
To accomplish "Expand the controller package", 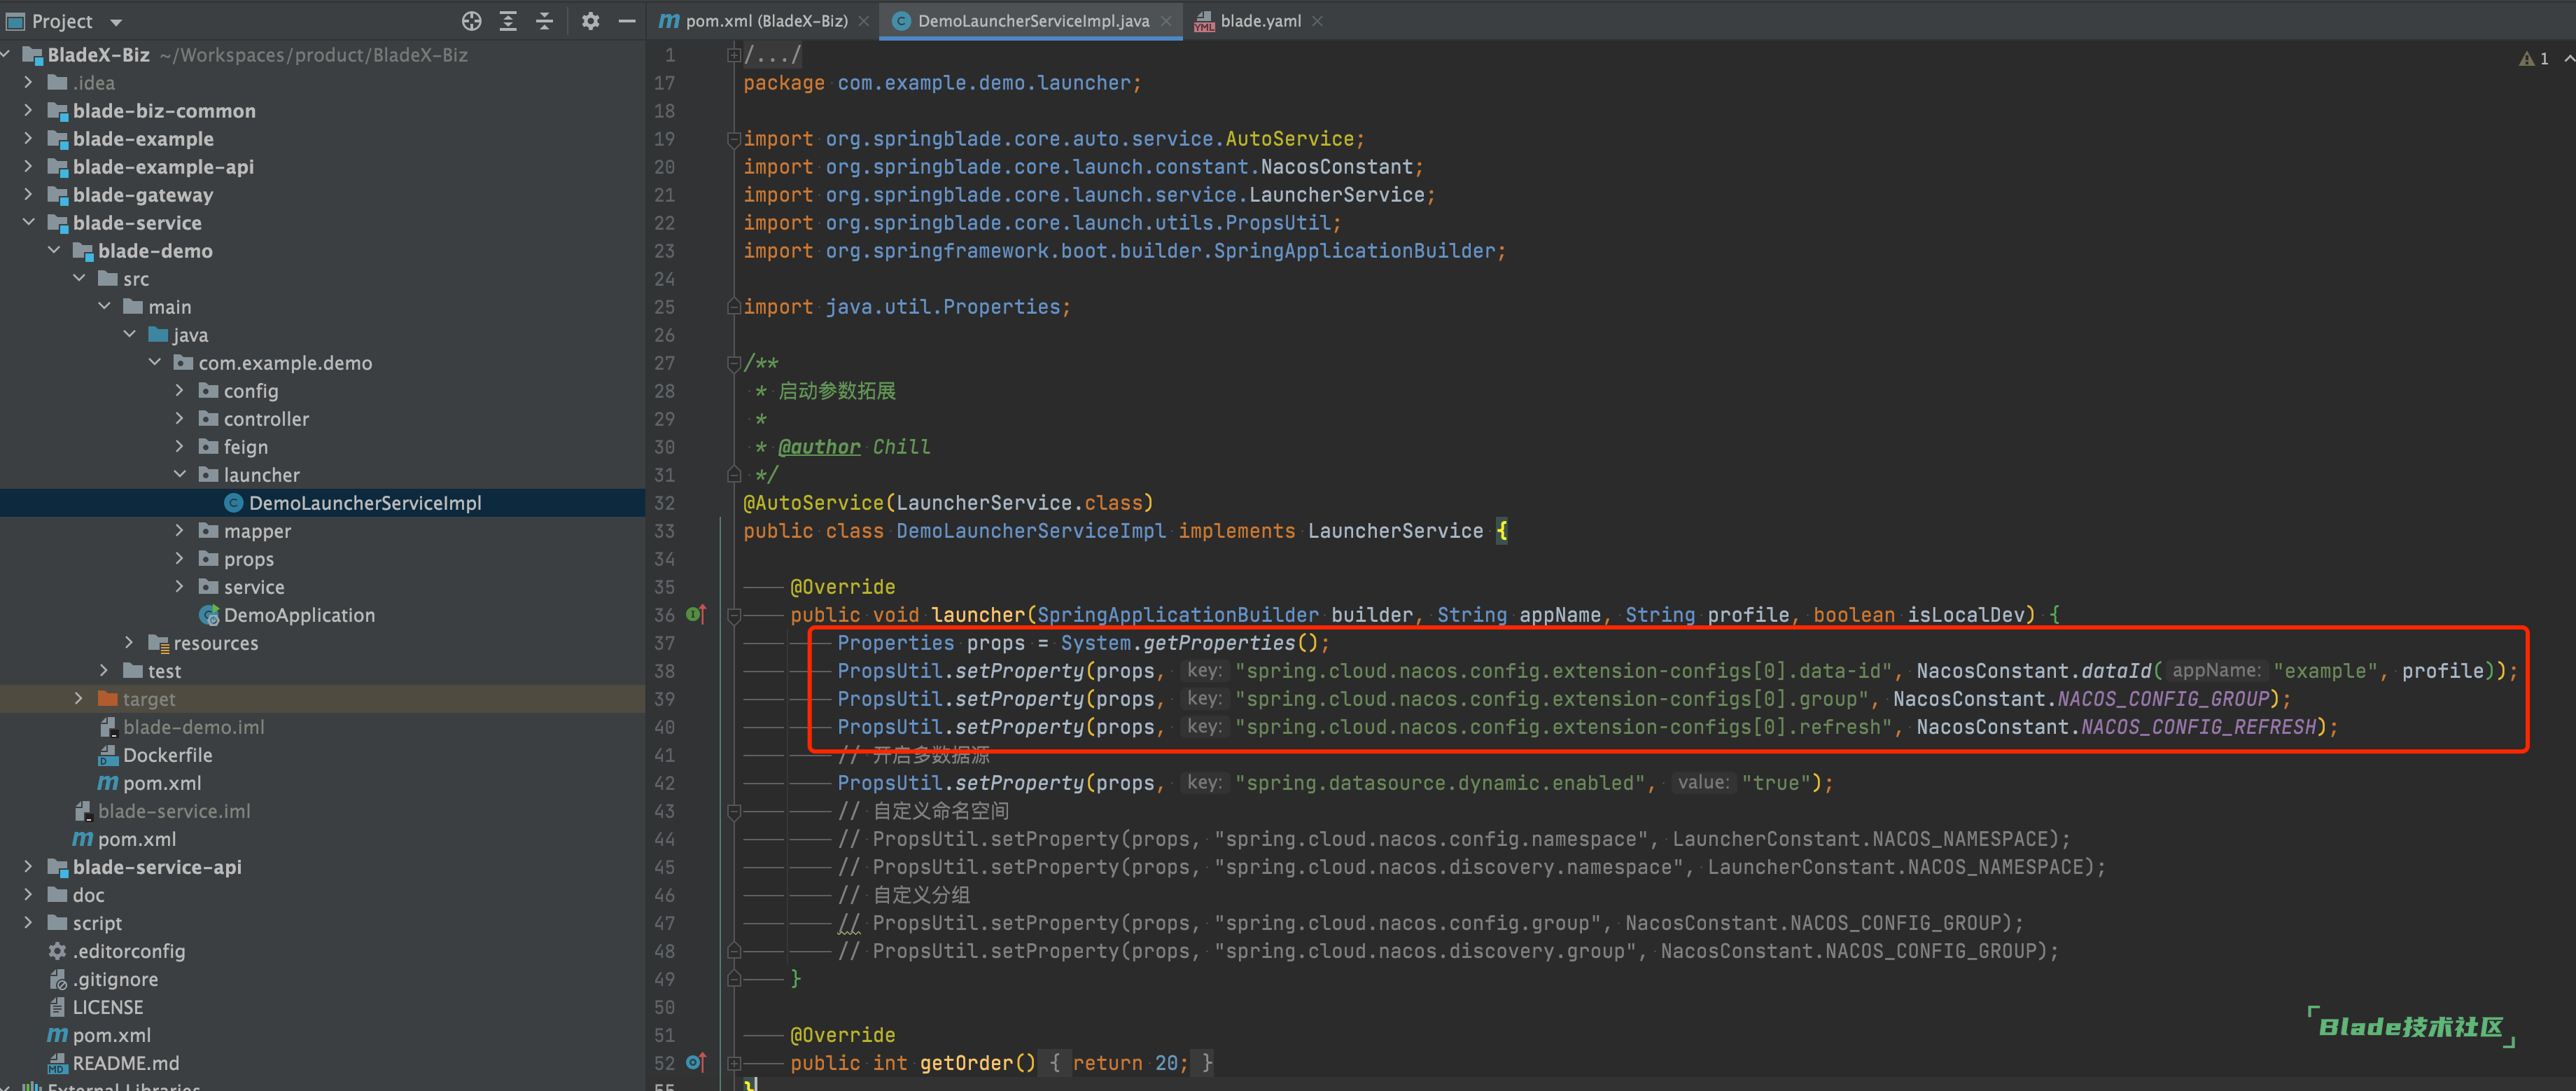I will tap(180, 418).
